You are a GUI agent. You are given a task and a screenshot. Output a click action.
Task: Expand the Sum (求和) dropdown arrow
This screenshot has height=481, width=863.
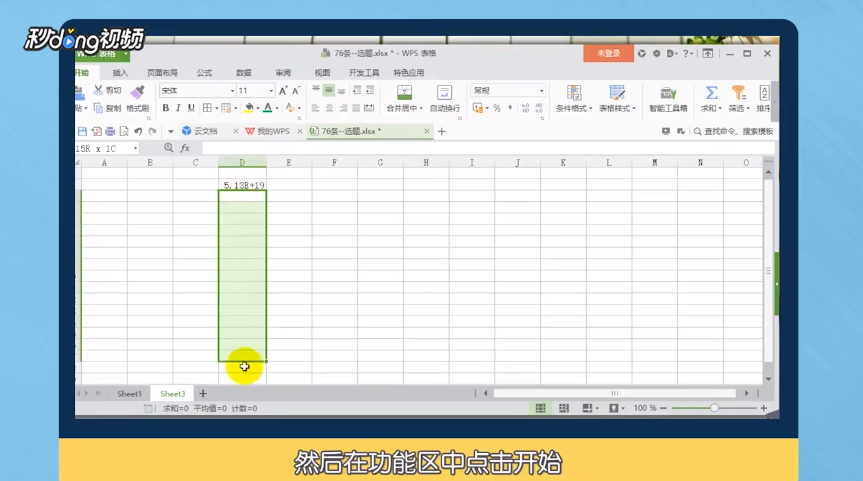coord(720,108)
